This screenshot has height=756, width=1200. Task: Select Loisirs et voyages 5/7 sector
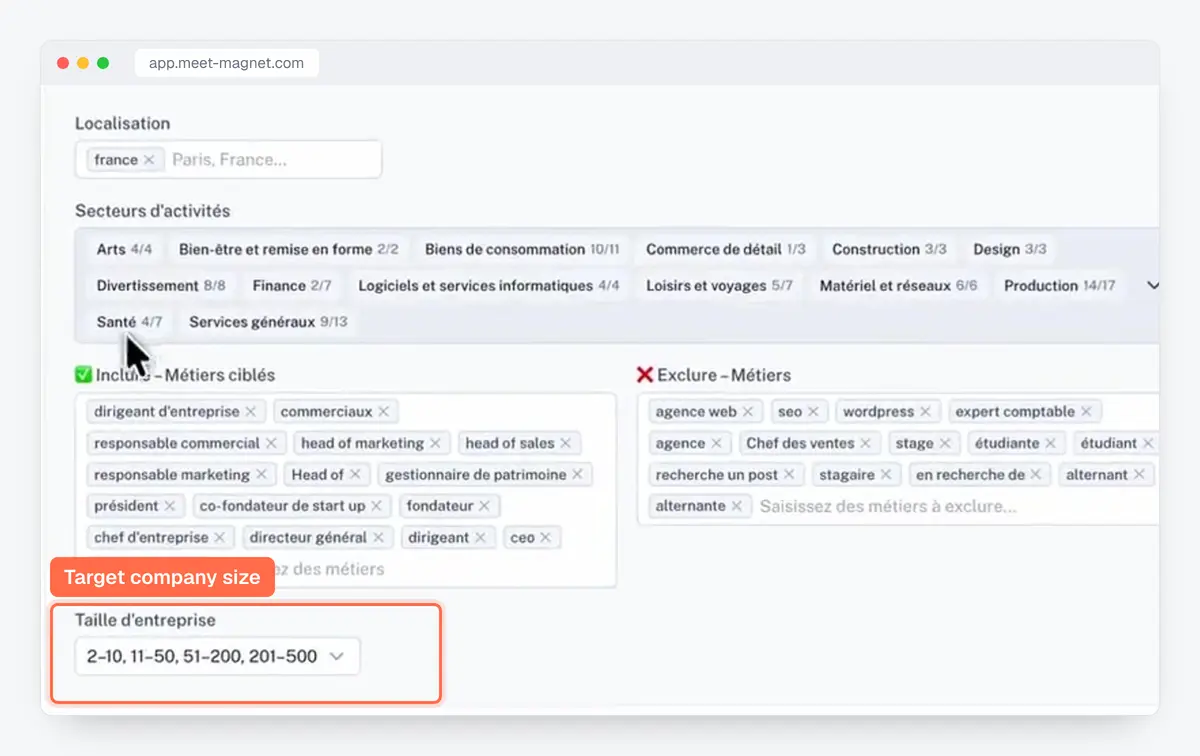(x=719, y=286)
